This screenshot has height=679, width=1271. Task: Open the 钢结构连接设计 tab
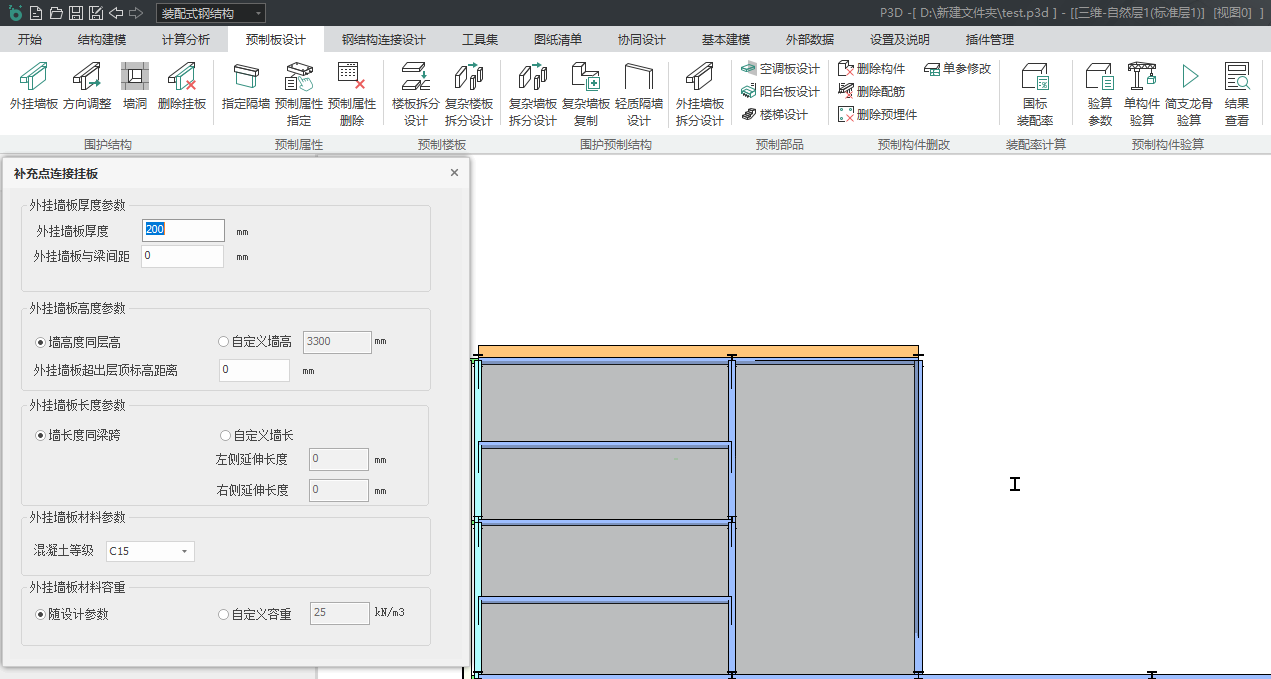pyautogui.click(x=383, y=40)
